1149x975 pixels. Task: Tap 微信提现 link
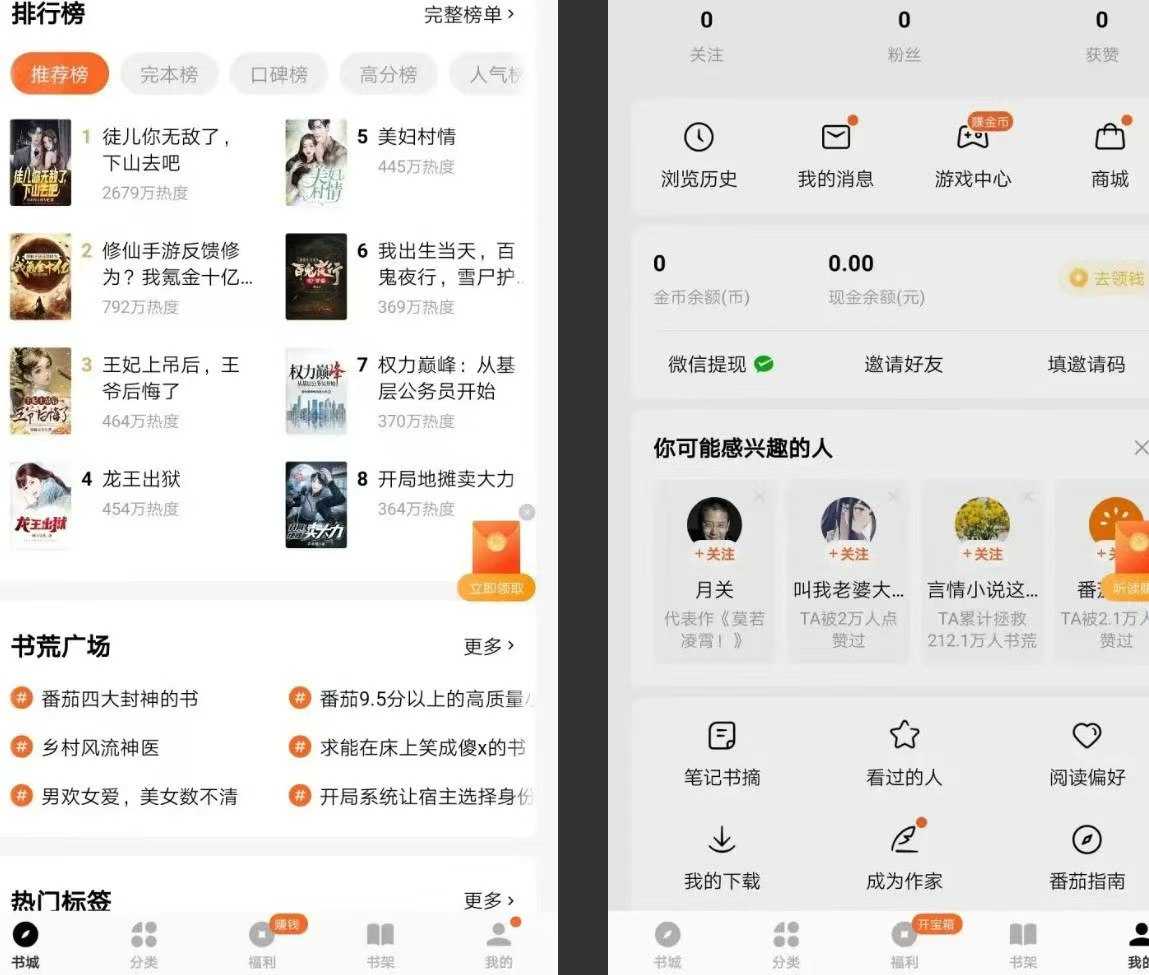720,365
